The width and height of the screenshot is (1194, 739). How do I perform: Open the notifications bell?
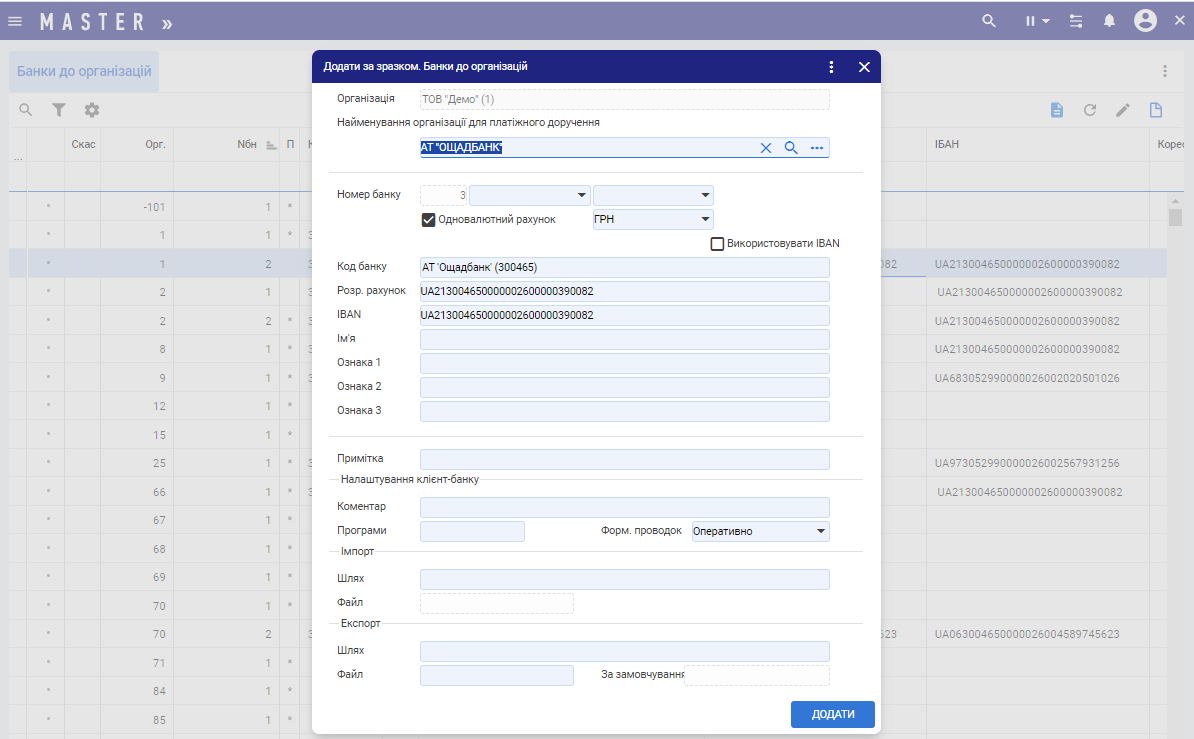pyautogui.click(x=1109, y=21)
